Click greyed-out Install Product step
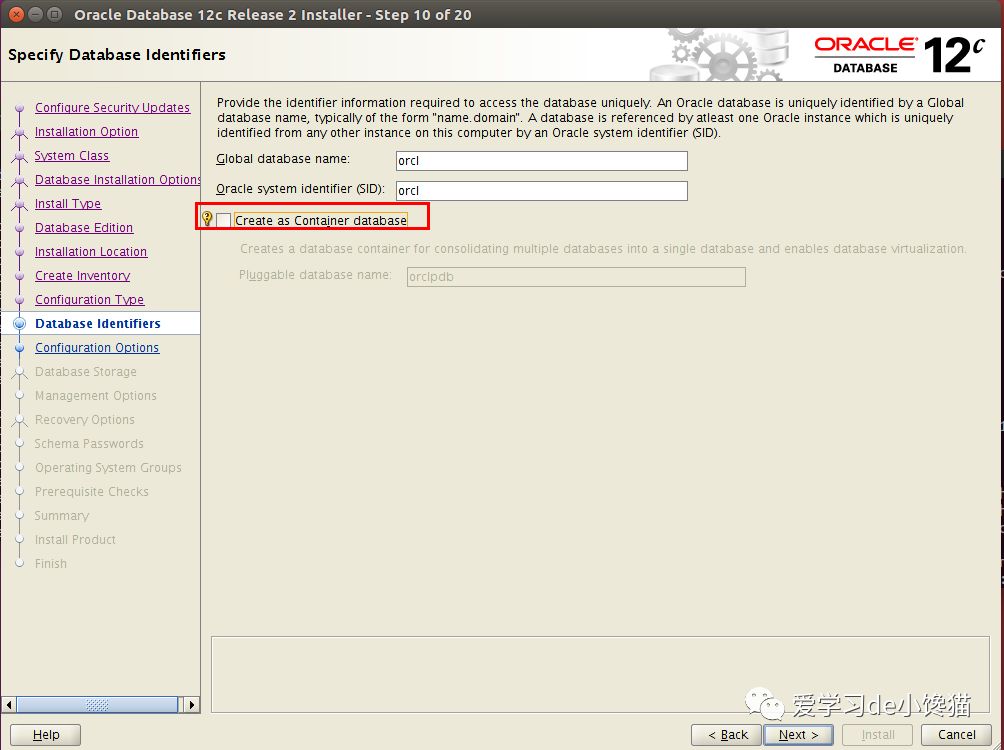 76,540
